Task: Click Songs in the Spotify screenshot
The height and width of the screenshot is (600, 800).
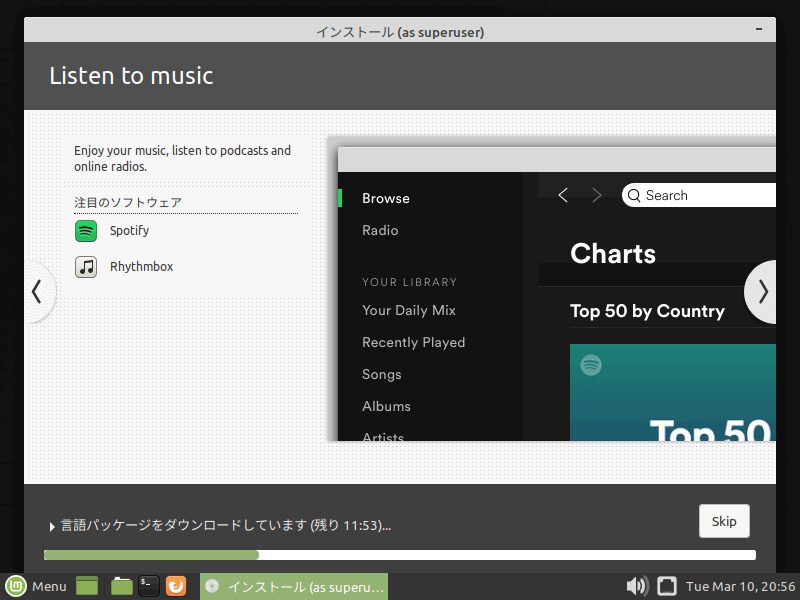Action: (x=382, y=374)
